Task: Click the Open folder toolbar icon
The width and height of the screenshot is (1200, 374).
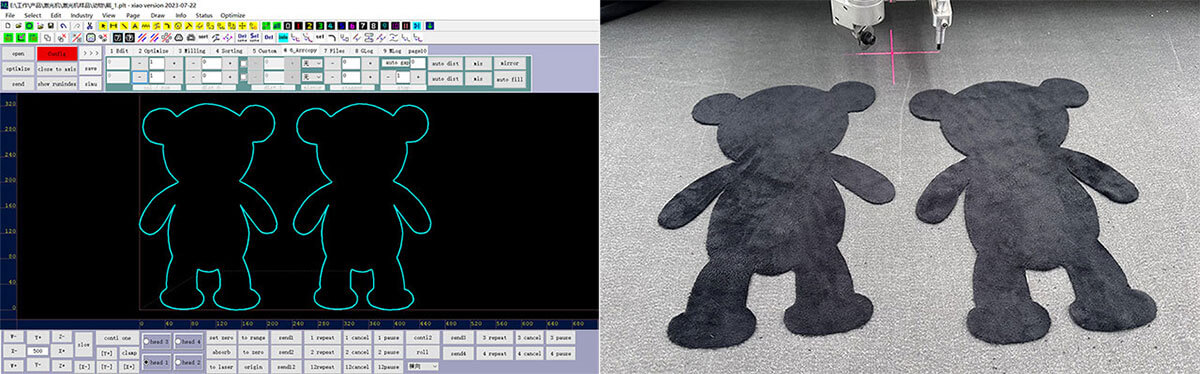Action: coord(18,25)
